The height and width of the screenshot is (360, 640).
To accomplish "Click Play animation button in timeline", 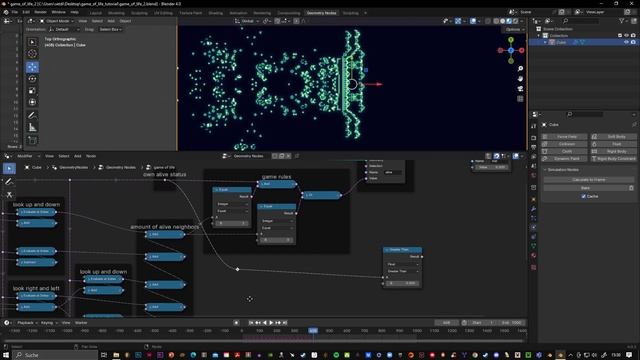I will tap(271, 323).
